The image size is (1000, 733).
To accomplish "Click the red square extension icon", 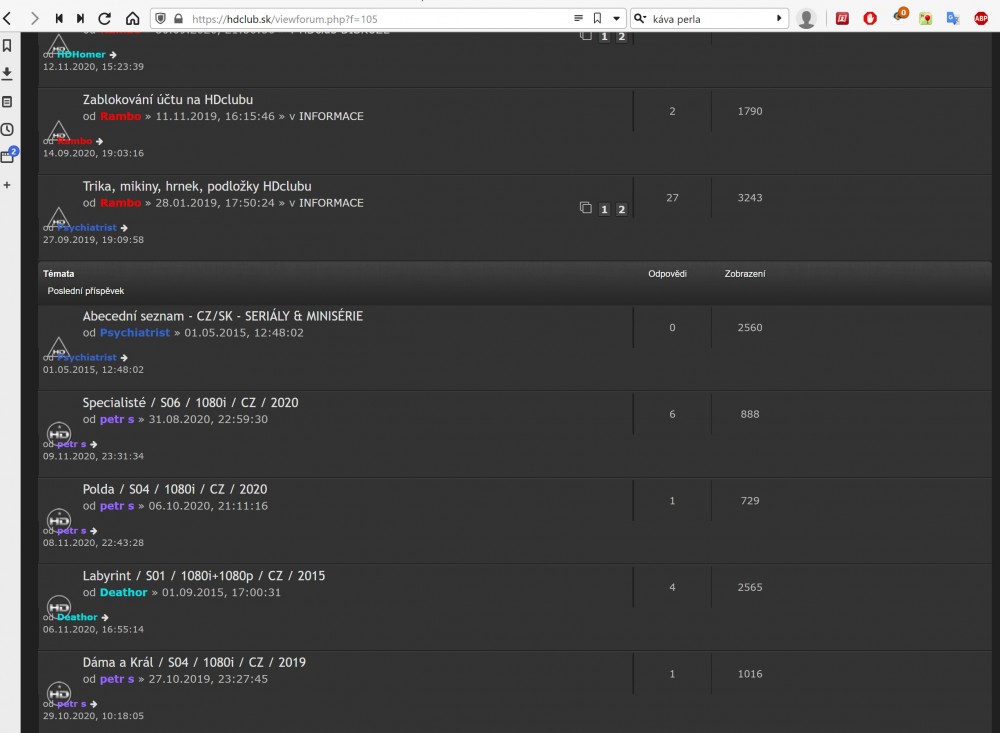I will 842,19.
